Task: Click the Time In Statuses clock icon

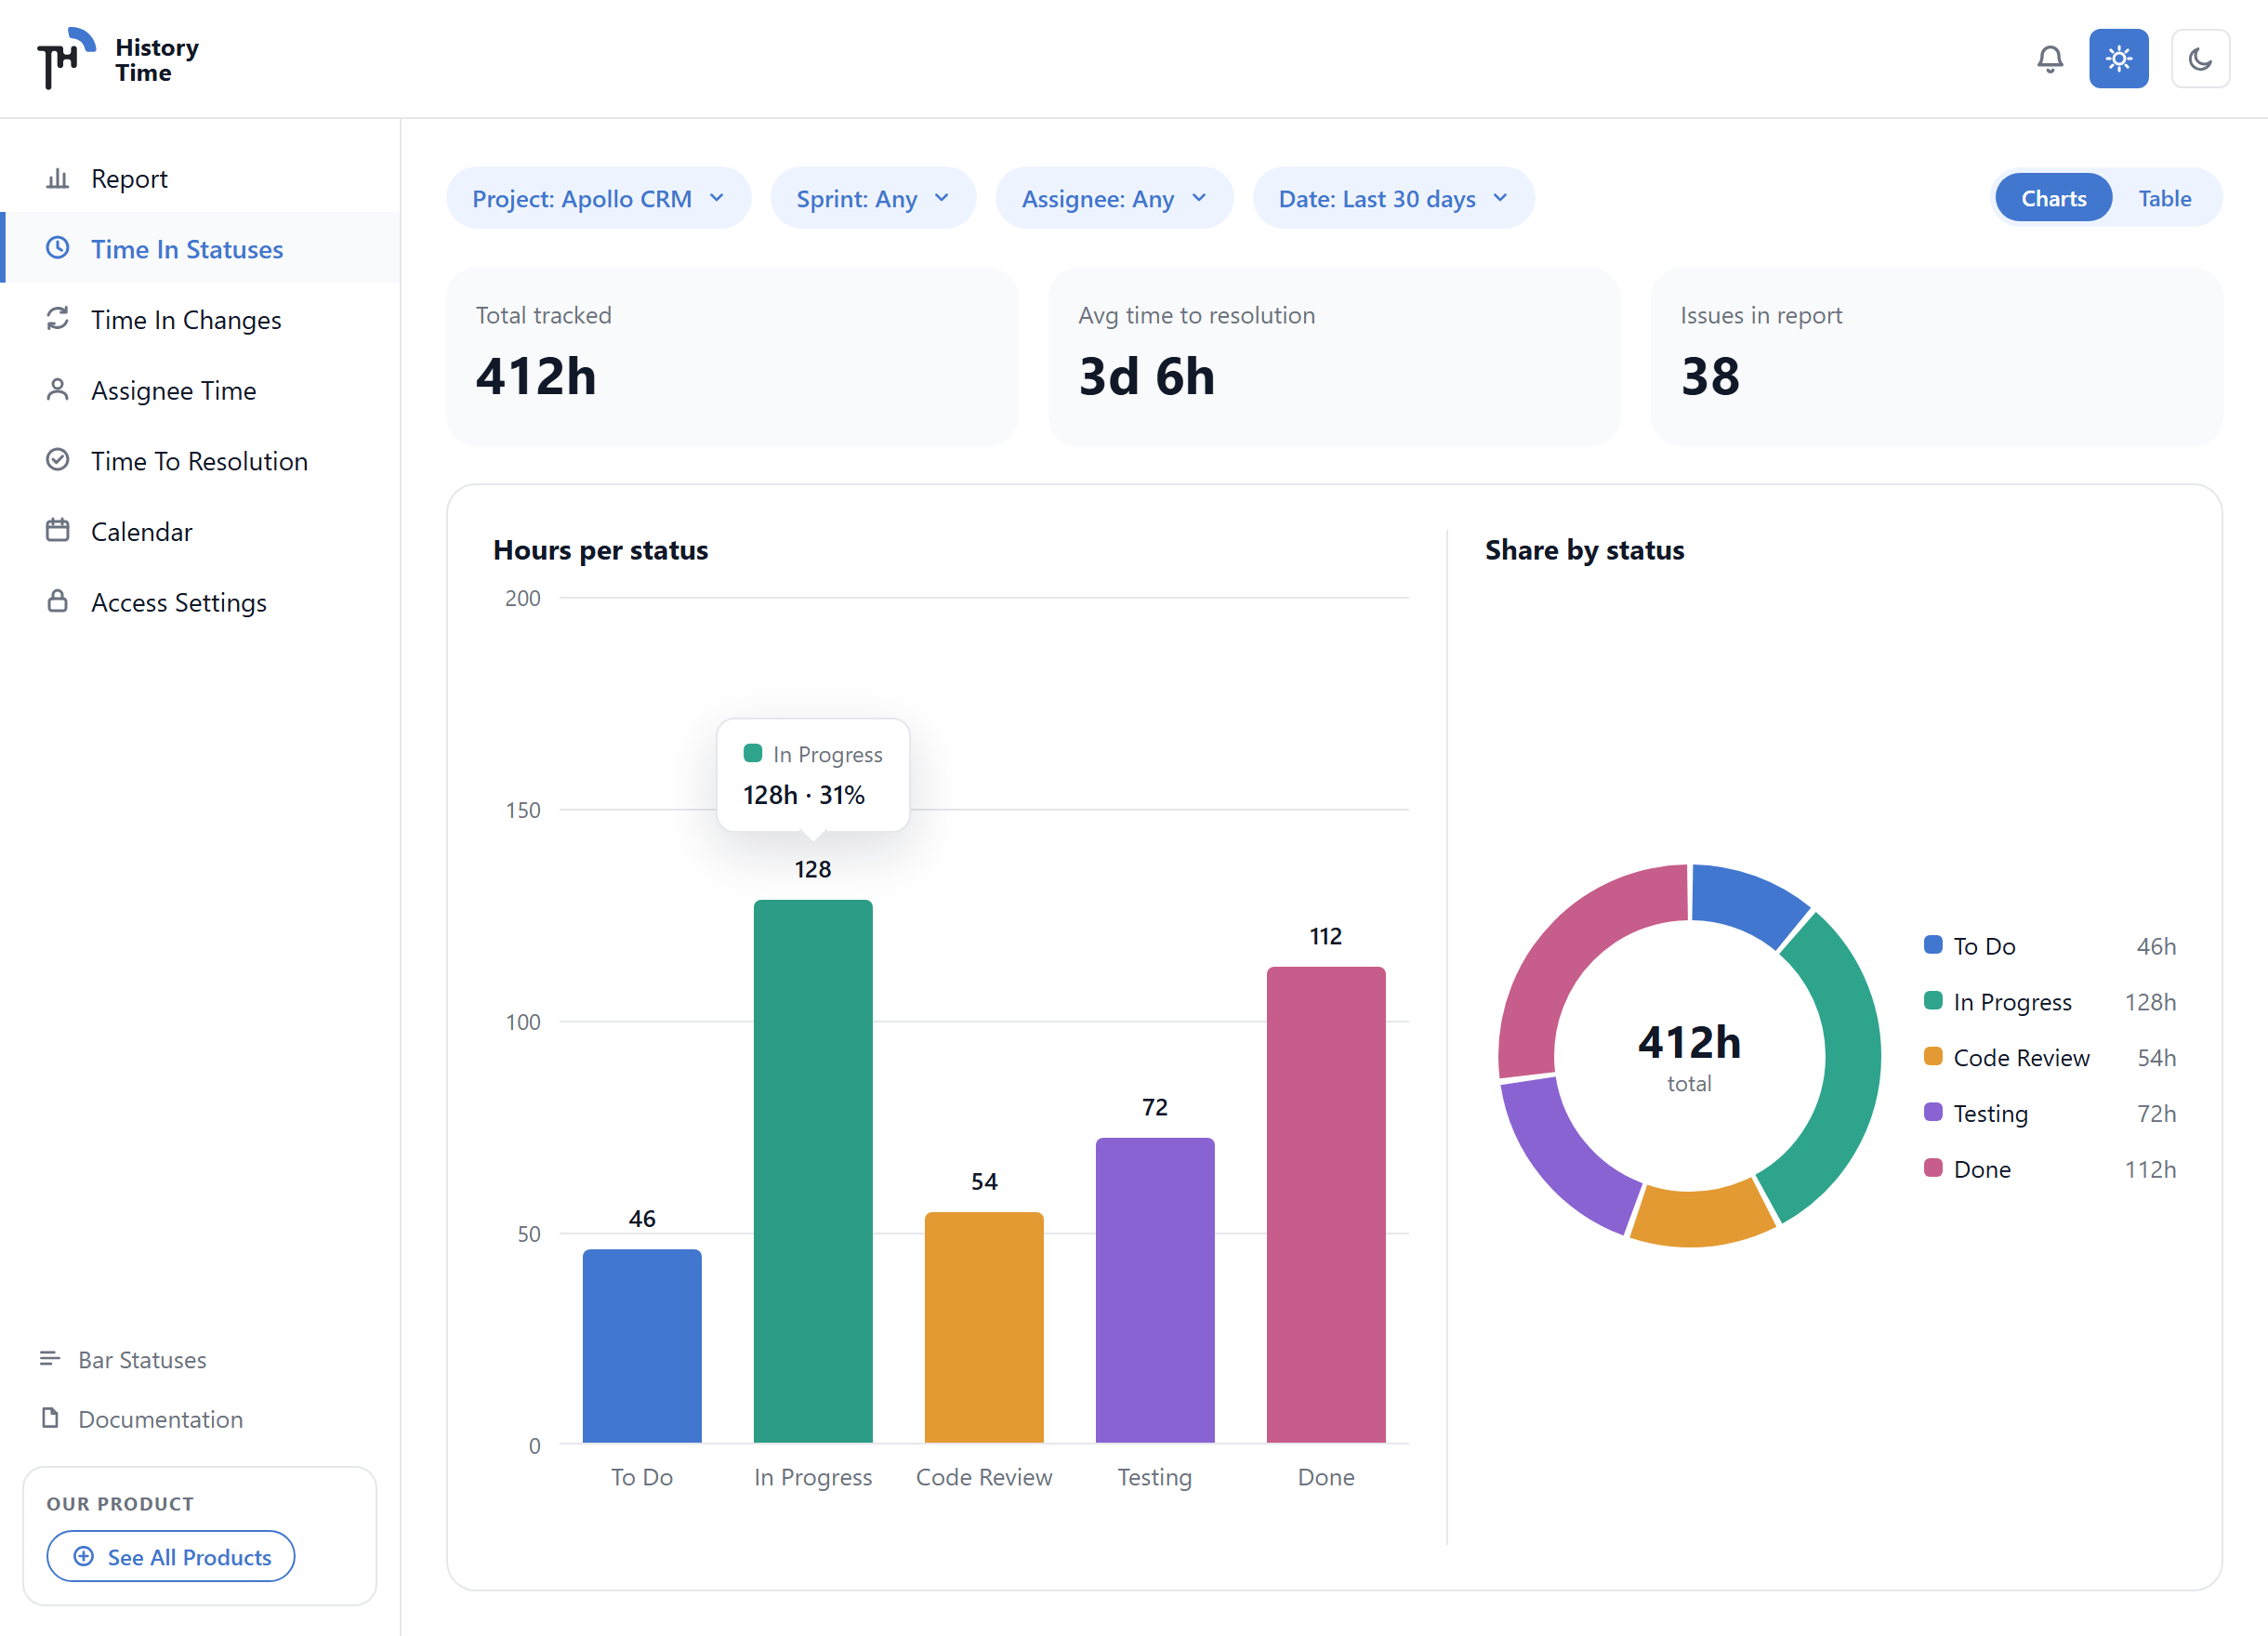Action: (58, 248)
